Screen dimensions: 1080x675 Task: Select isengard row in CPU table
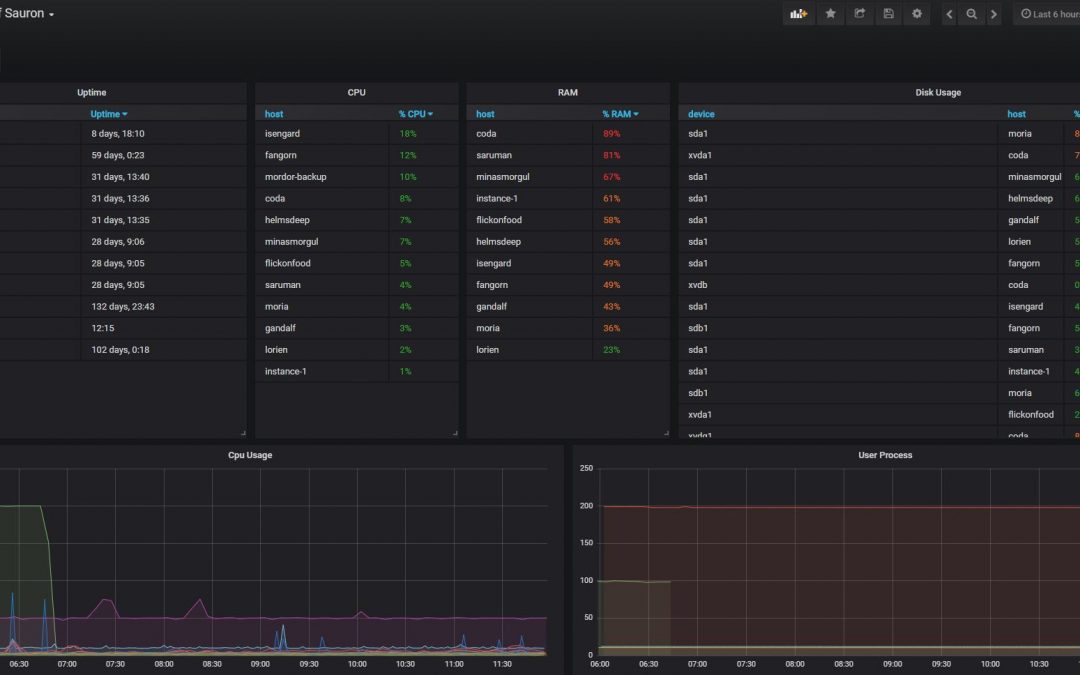click(x=357, y=134)
